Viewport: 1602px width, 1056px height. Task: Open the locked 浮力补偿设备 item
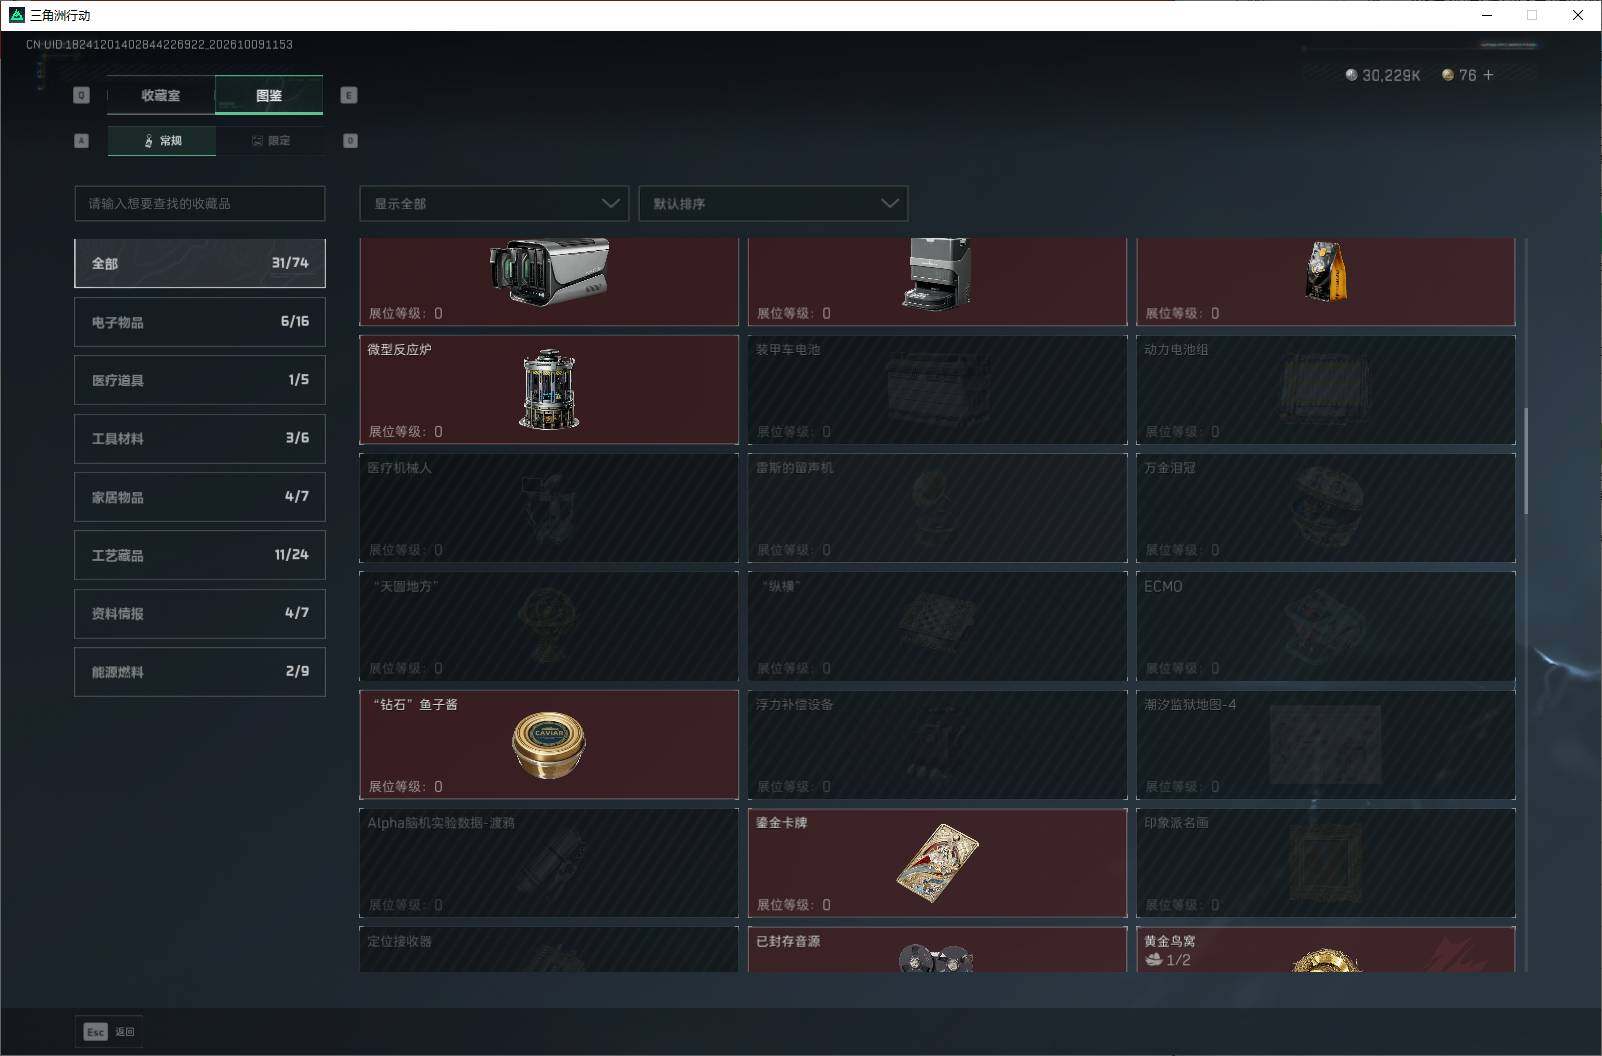point(937,745)
